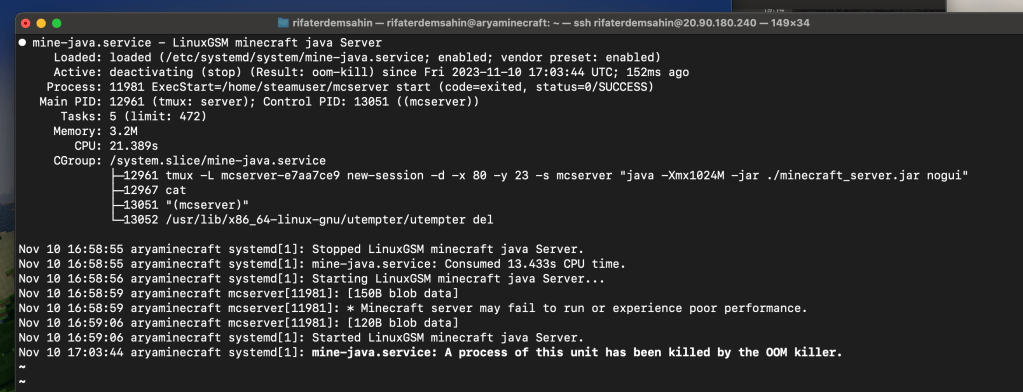Click the 'Minecraft server may fail to run' log line
1023x392 pixels.
[413, 308]
